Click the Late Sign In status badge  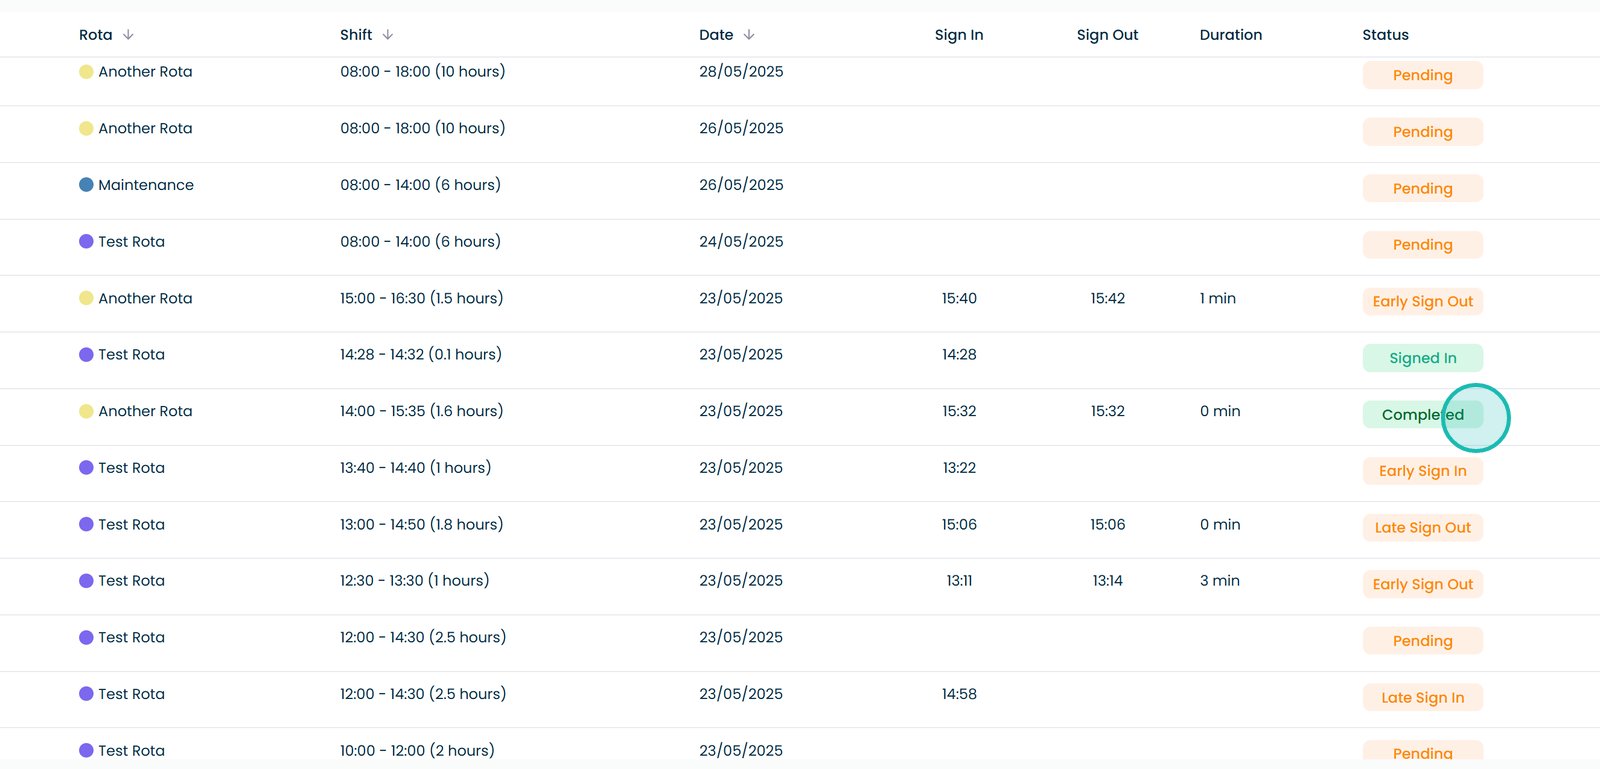tap(1422, 698)
